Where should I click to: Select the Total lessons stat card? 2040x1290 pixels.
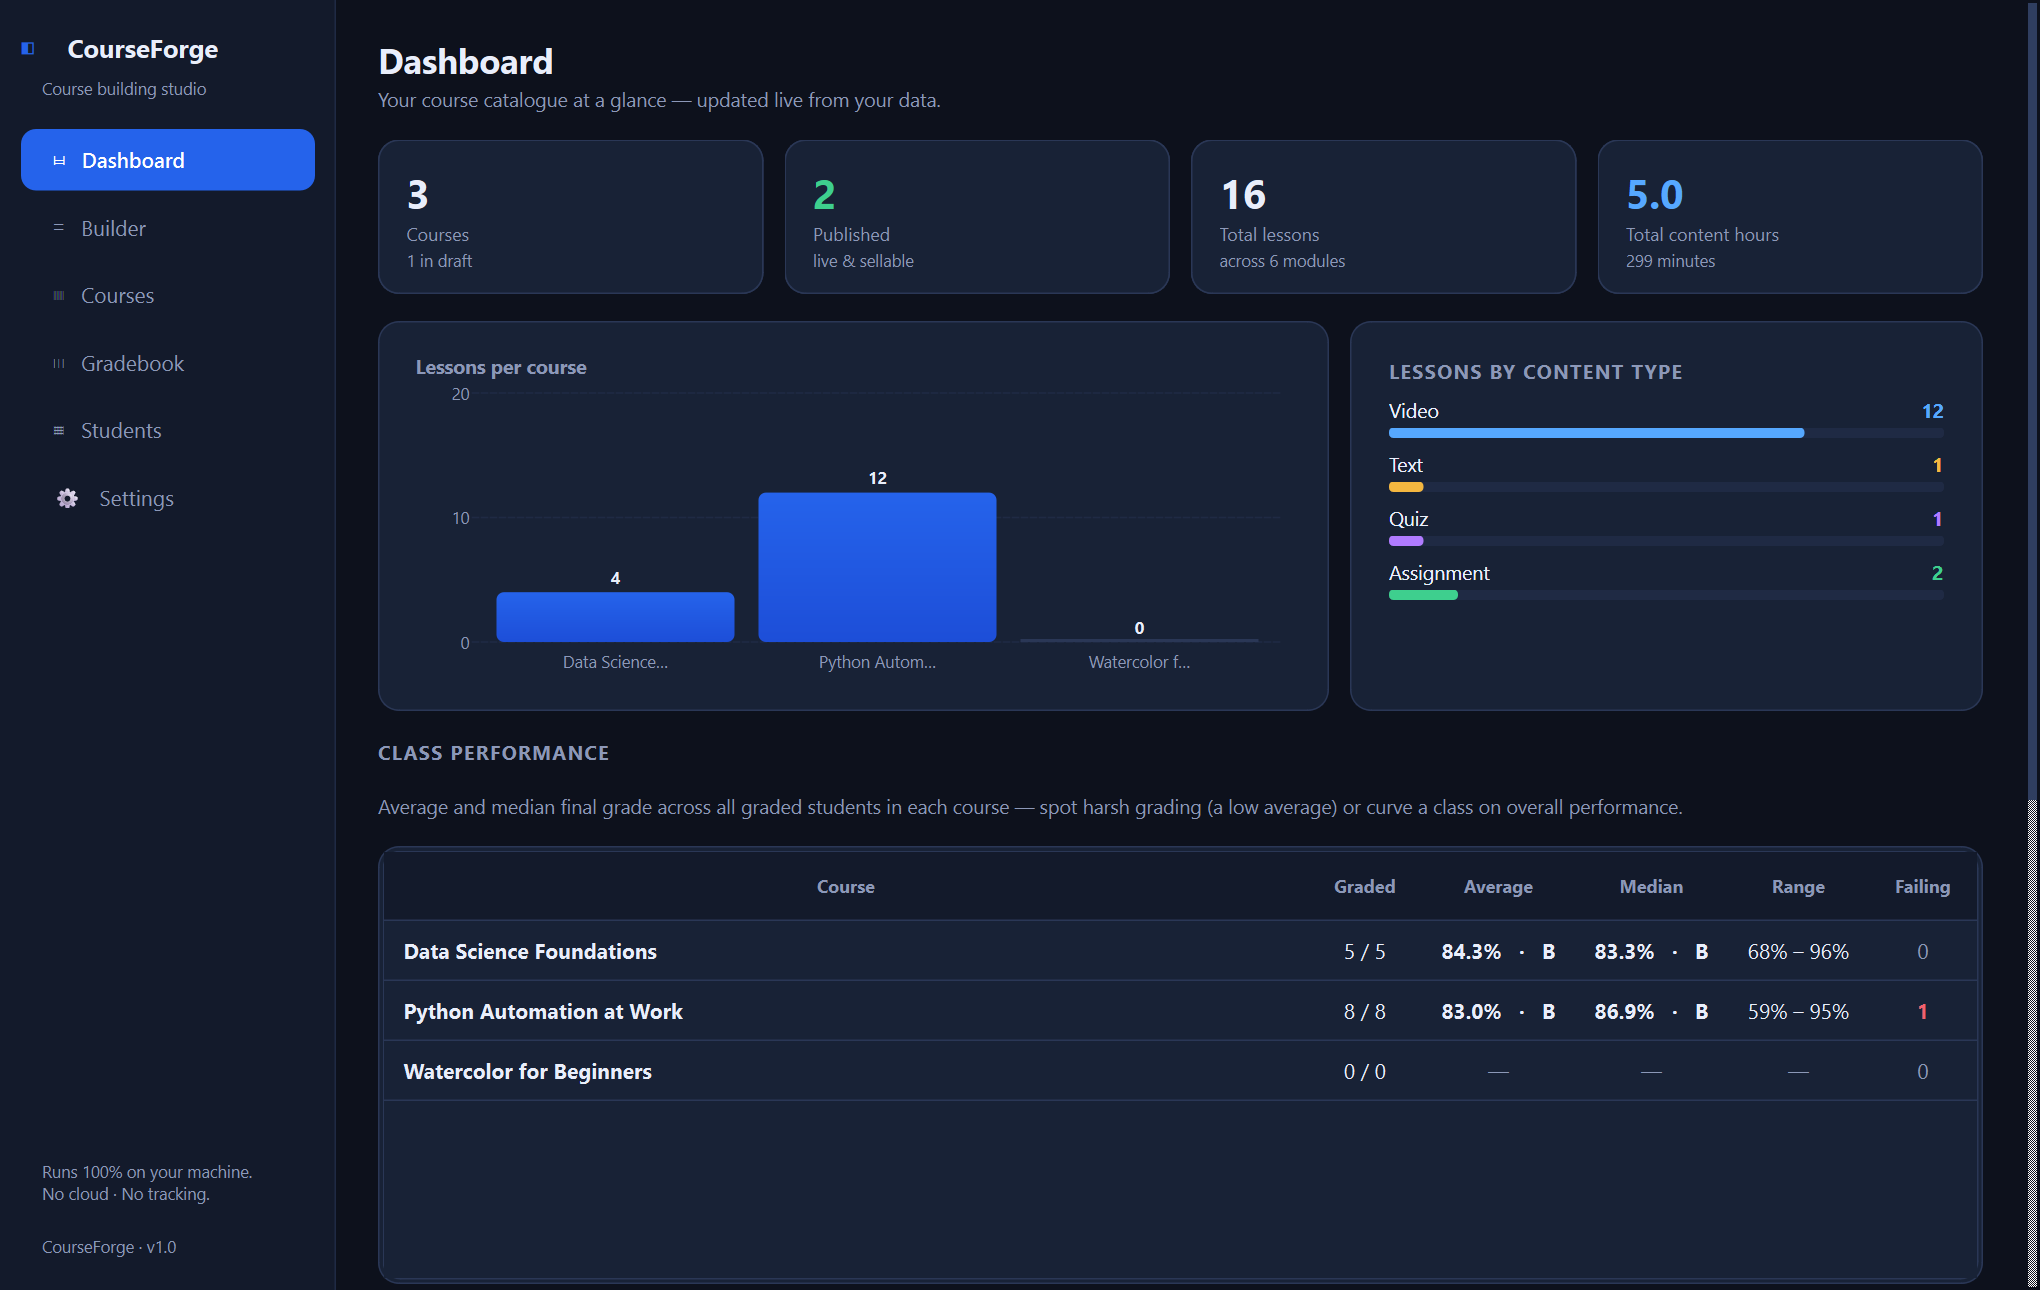coord(1383,217)
